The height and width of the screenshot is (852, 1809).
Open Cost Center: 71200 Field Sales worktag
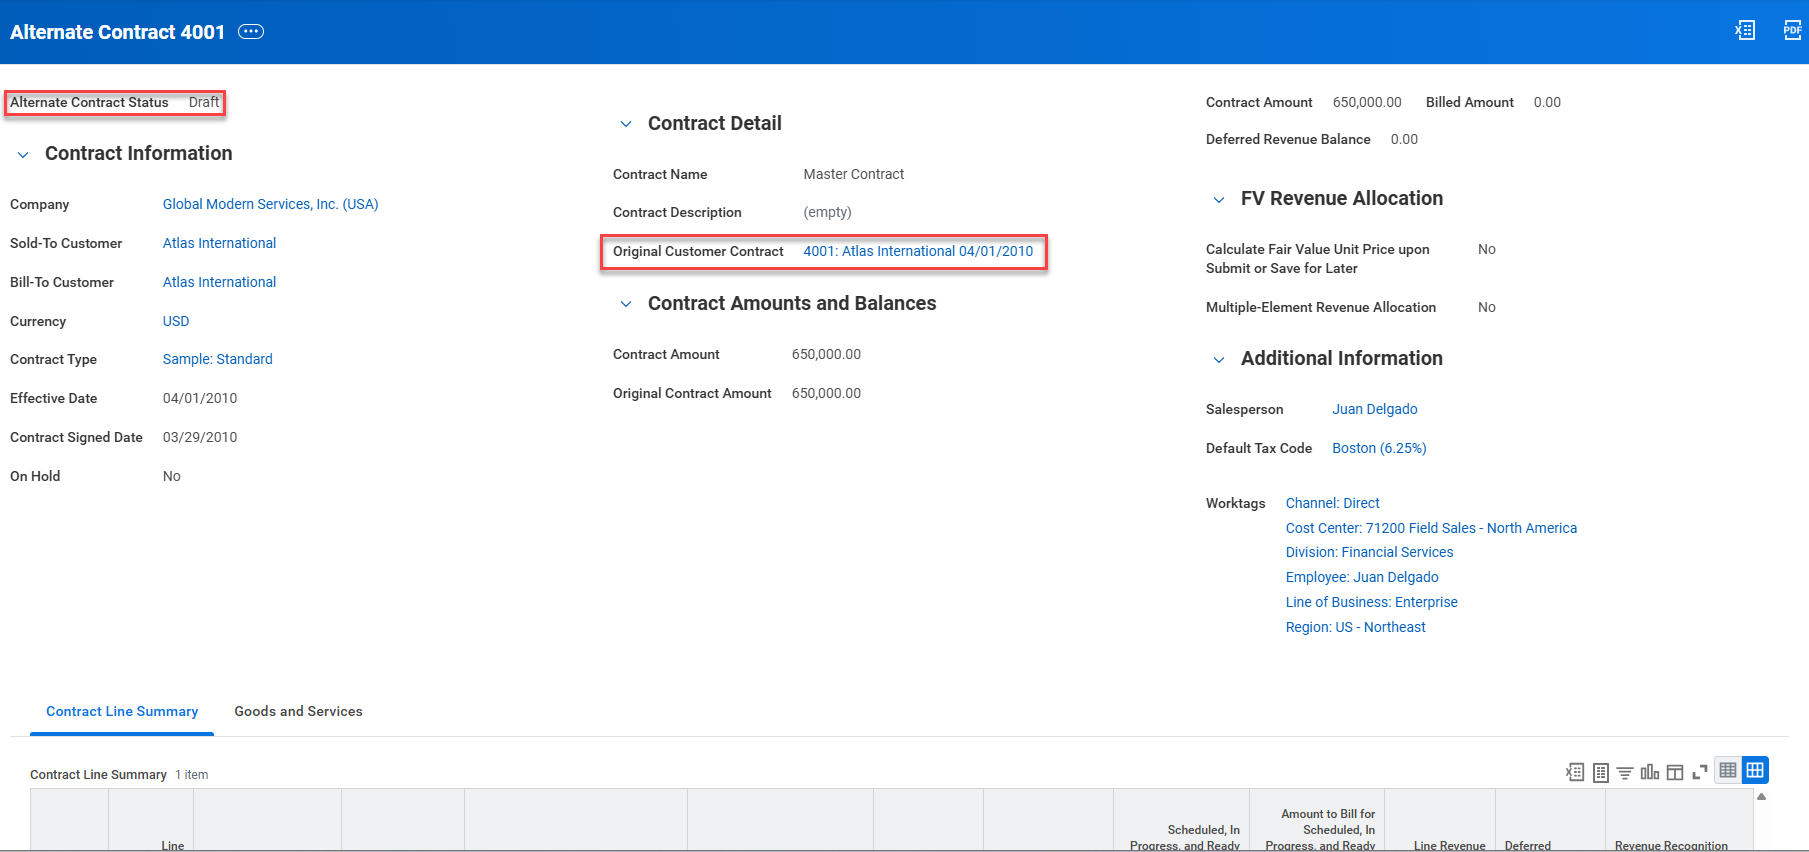(x=1431, y=528)
